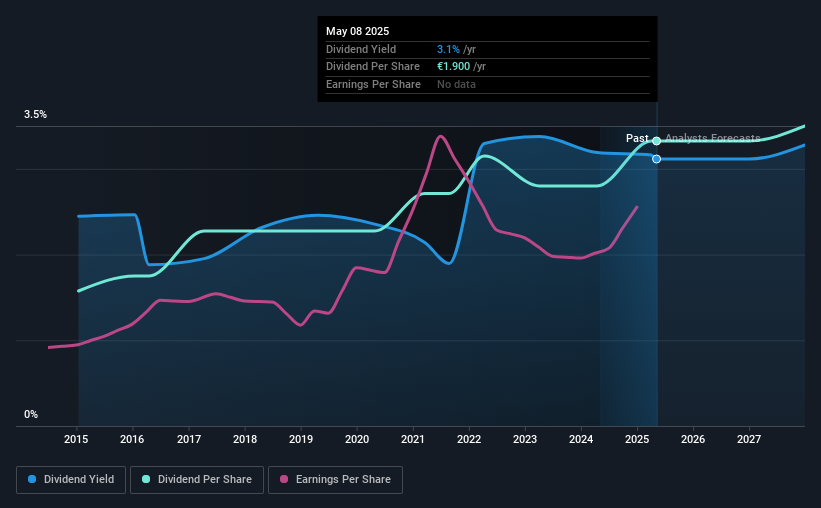Click 'Dividend Yield' row label in tooltip
The width and height of the screenshot is (821, 508).
(x=361, y=49)
